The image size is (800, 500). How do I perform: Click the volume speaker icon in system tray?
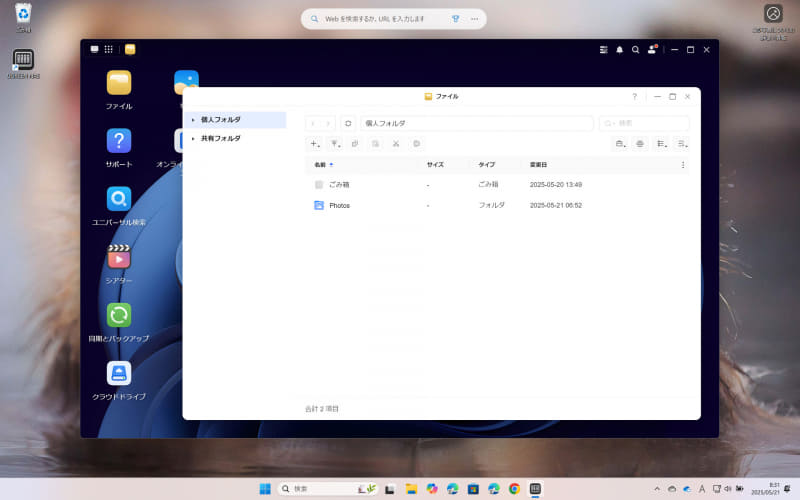coord(728,489)
